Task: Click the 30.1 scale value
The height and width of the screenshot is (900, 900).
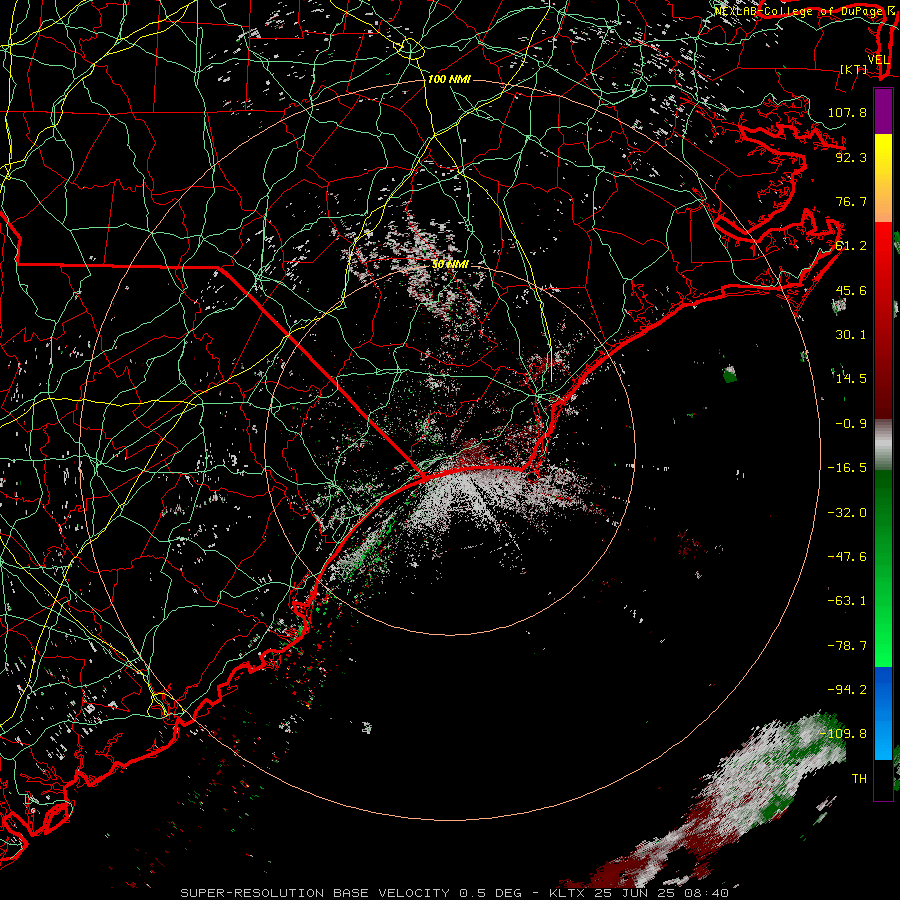Action: 851,335
